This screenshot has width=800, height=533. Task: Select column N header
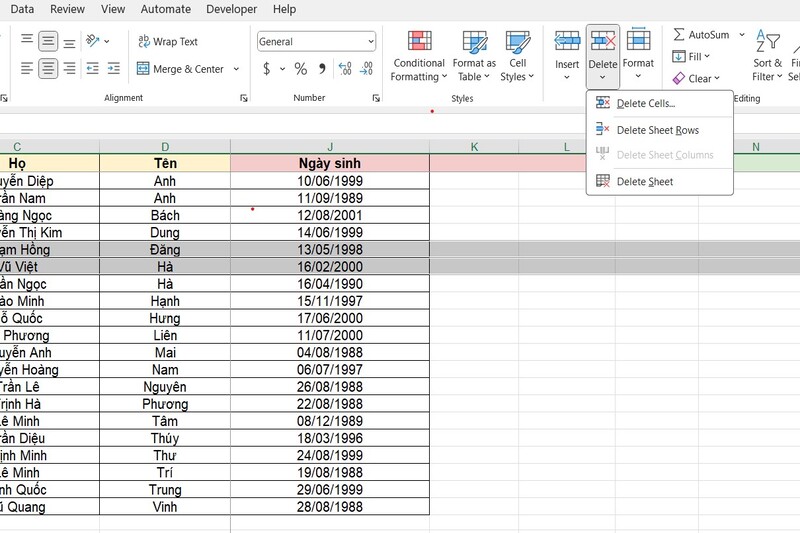click(756, 147)
